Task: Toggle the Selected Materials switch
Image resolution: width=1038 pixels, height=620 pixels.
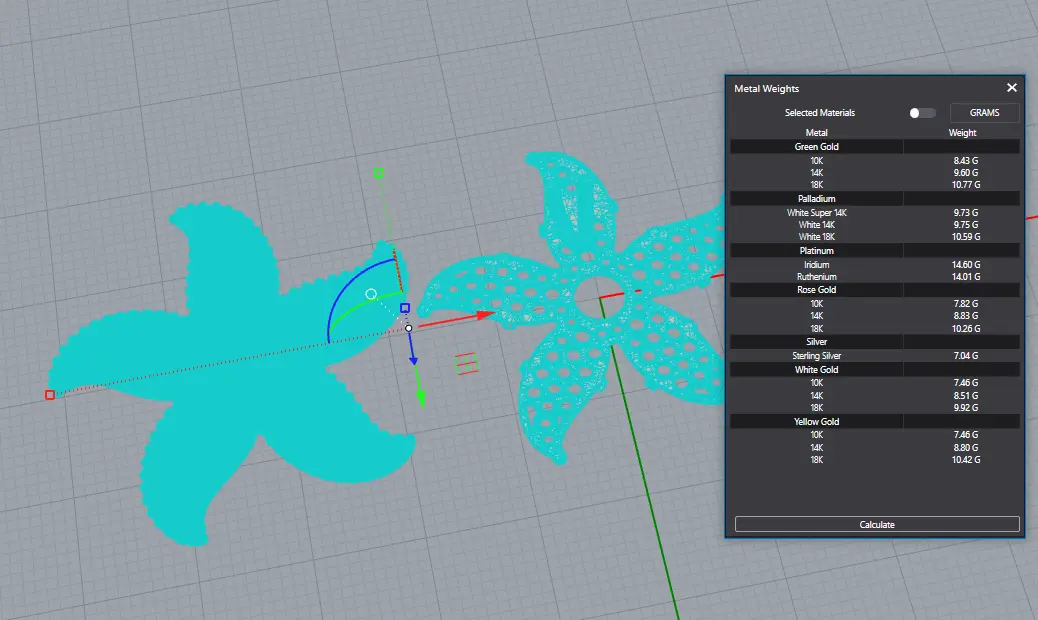Action: (922, 113)
